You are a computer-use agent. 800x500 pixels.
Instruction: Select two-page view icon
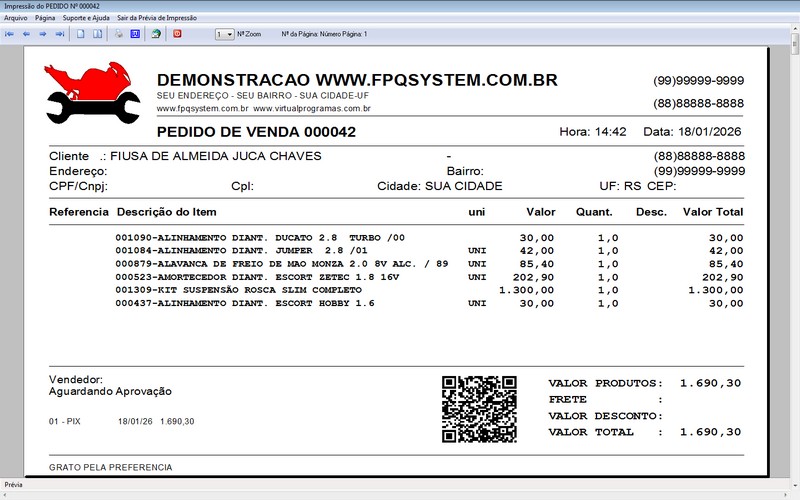tap(97, 34)
